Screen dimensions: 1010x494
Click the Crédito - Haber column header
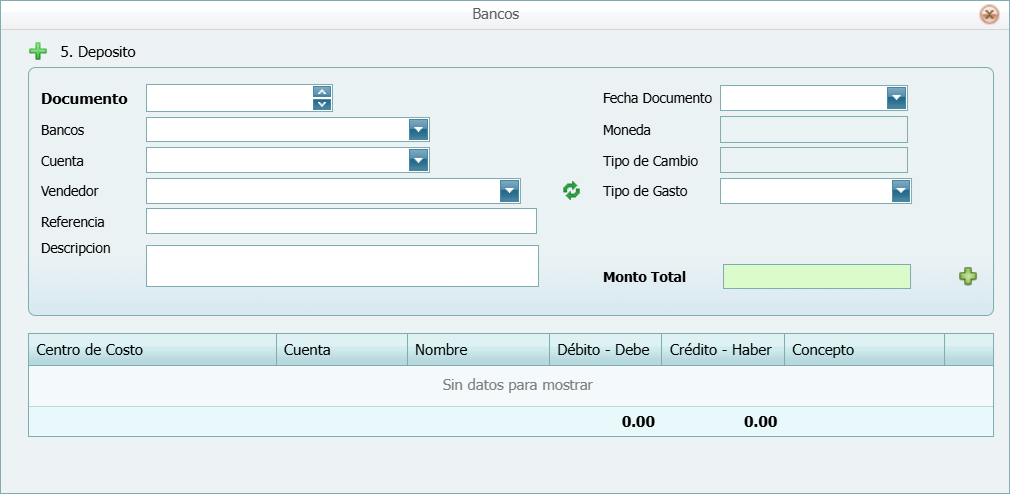tap(722, 350)
